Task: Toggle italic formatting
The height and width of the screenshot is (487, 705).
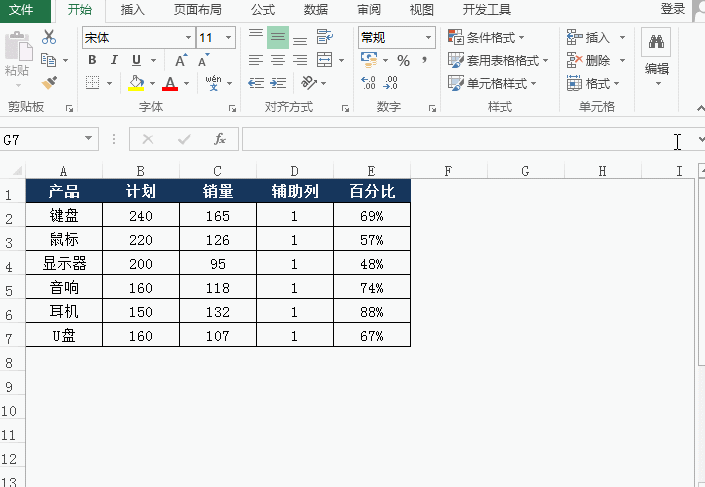Action: [114, 60]
